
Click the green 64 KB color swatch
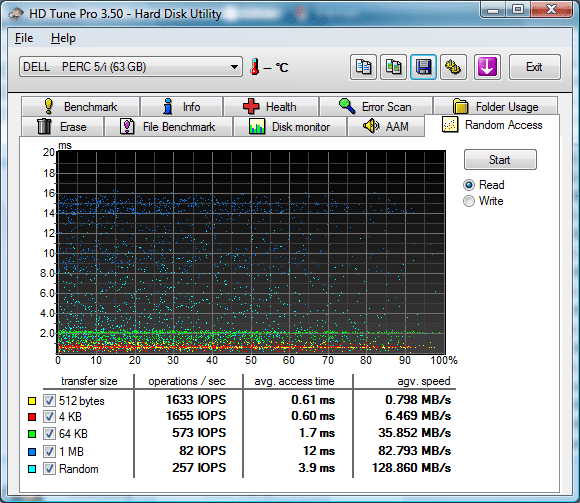32,433
